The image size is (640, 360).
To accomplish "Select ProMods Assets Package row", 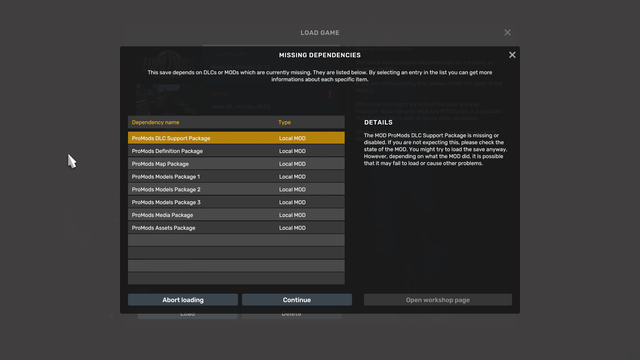I will 236,228.
